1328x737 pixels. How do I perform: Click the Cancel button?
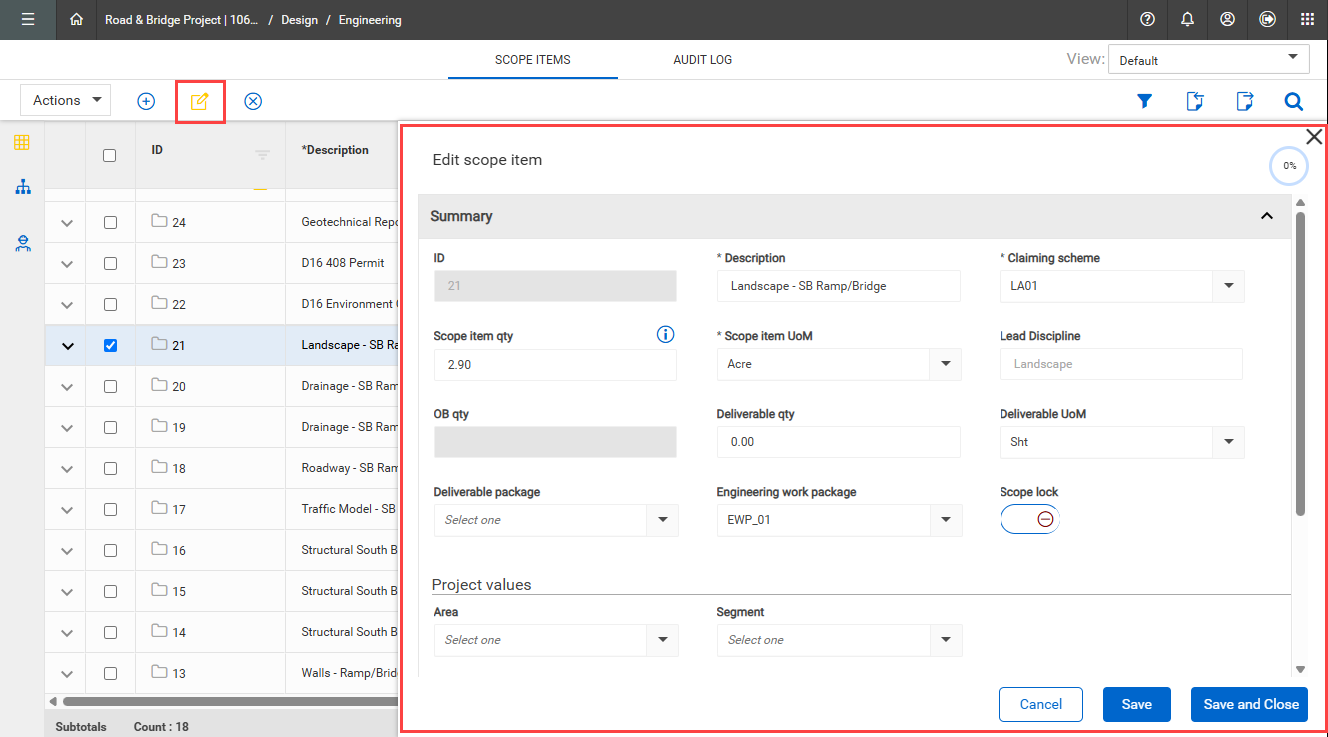click(1041, 704)
